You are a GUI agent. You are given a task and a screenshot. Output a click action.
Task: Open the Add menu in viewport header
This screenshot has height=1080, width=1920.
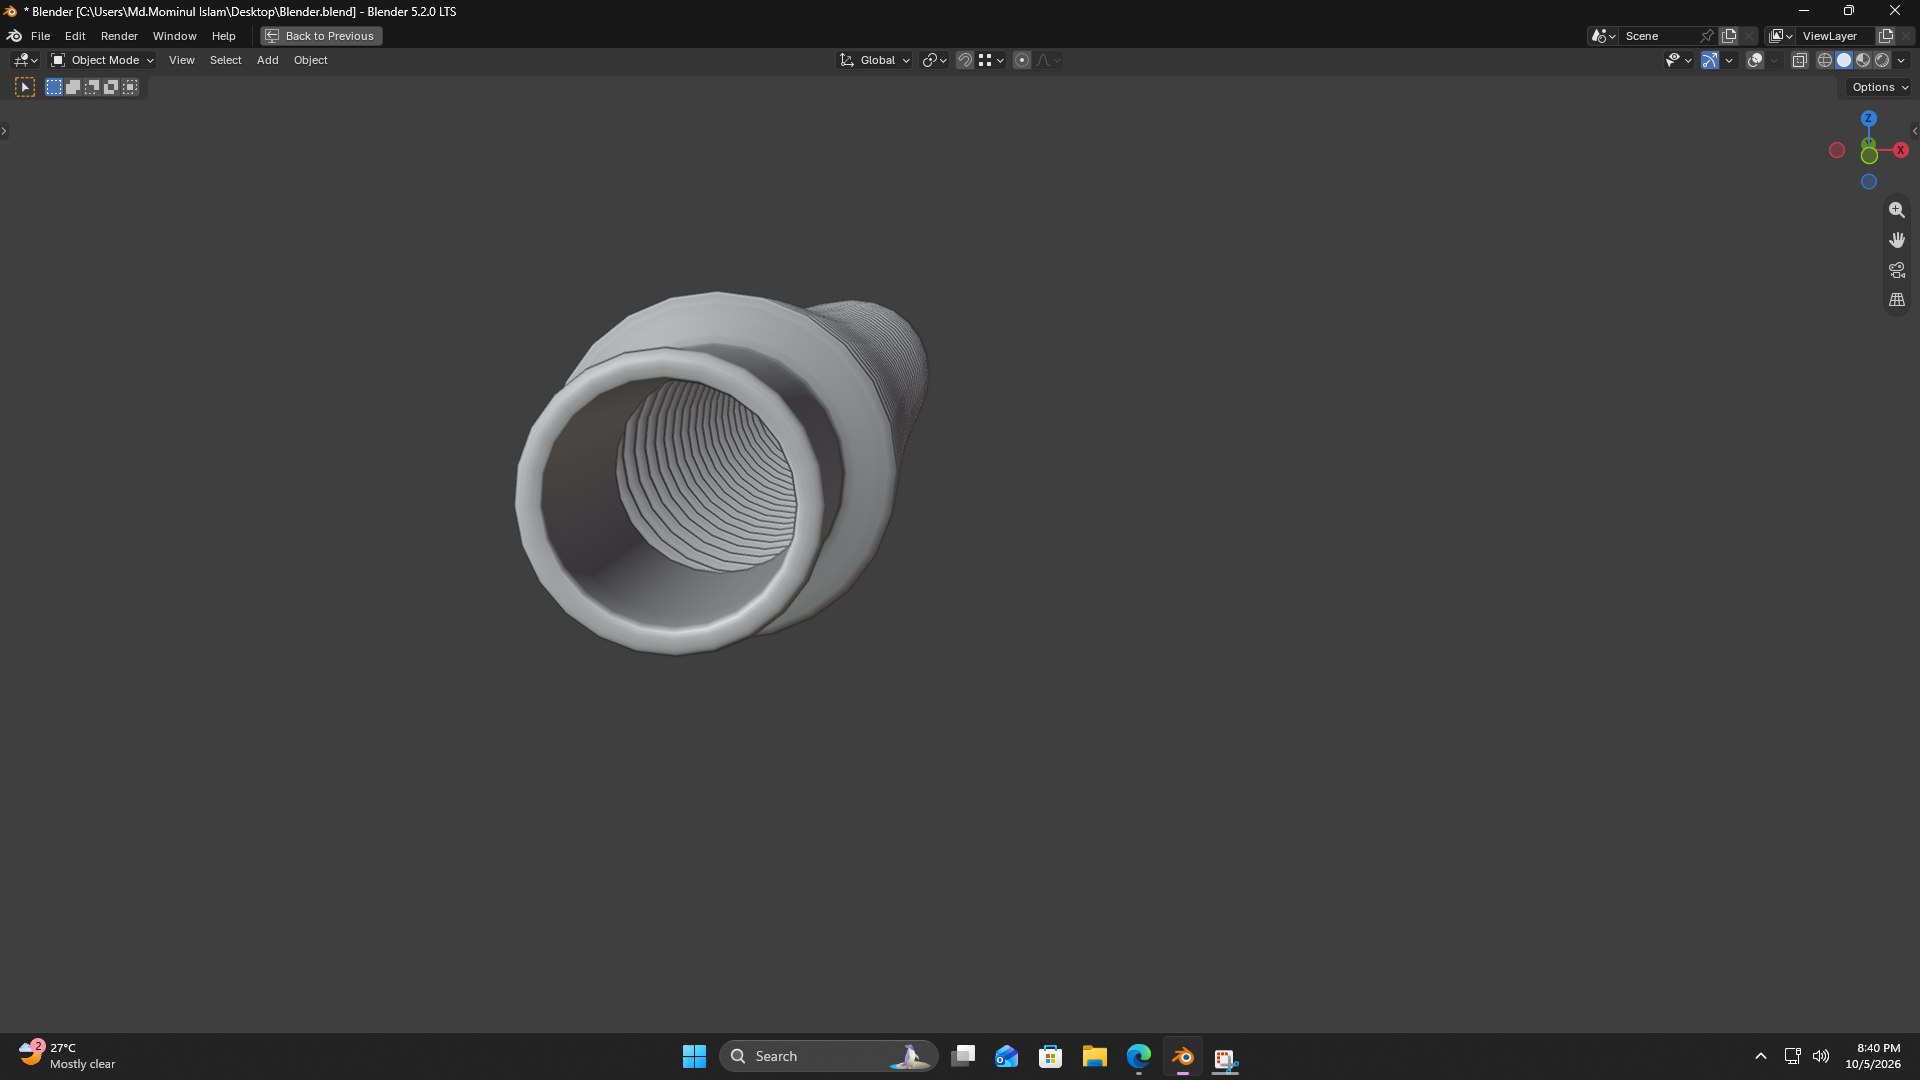click(267, 60)
